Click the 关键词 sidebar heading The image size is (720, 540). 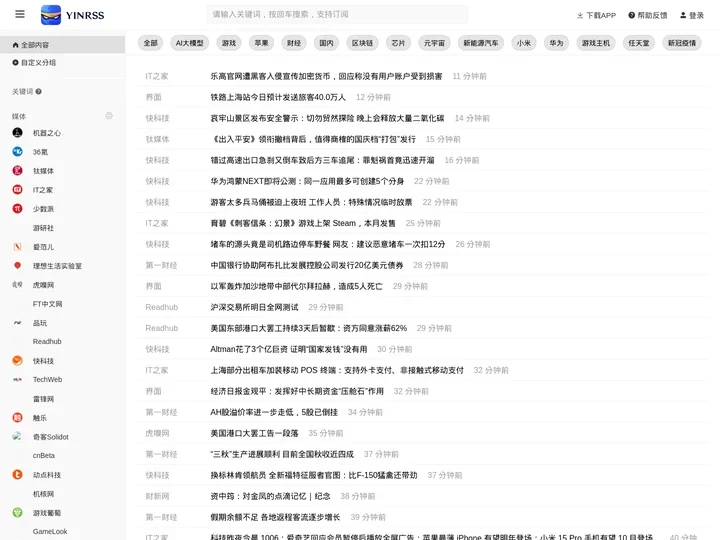point(22,91)
